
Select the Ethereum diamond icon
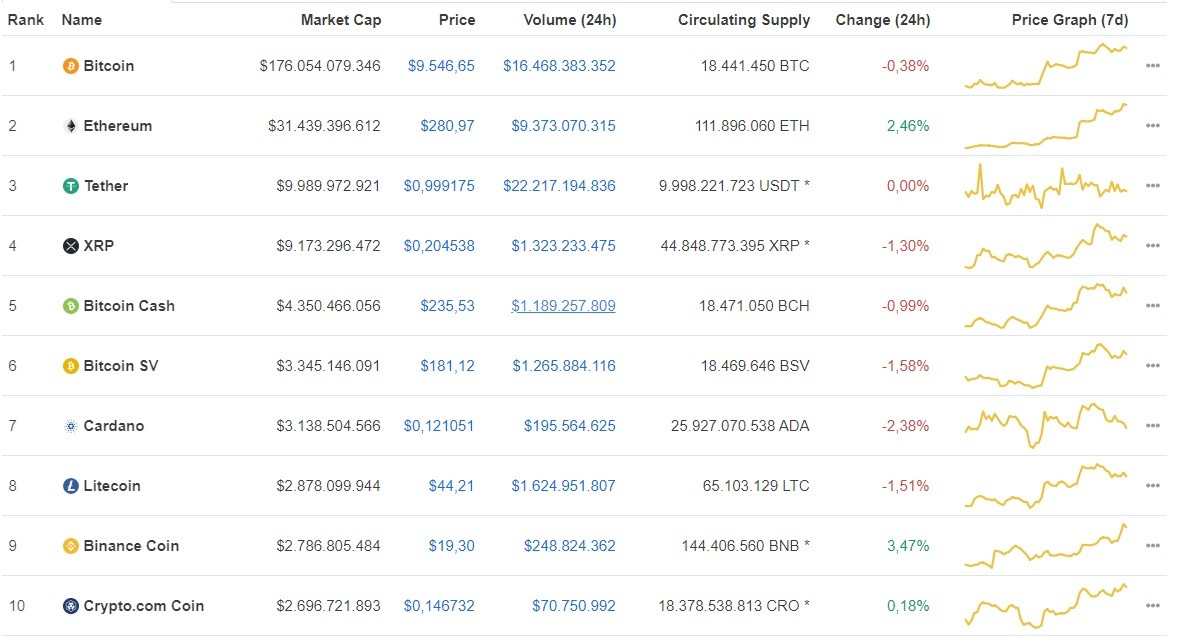tap(69, 126)
